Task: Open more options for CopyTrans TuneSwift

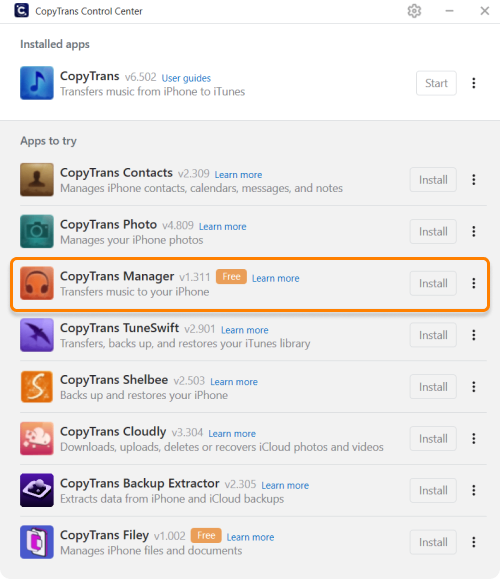Action: click(474, 335)
